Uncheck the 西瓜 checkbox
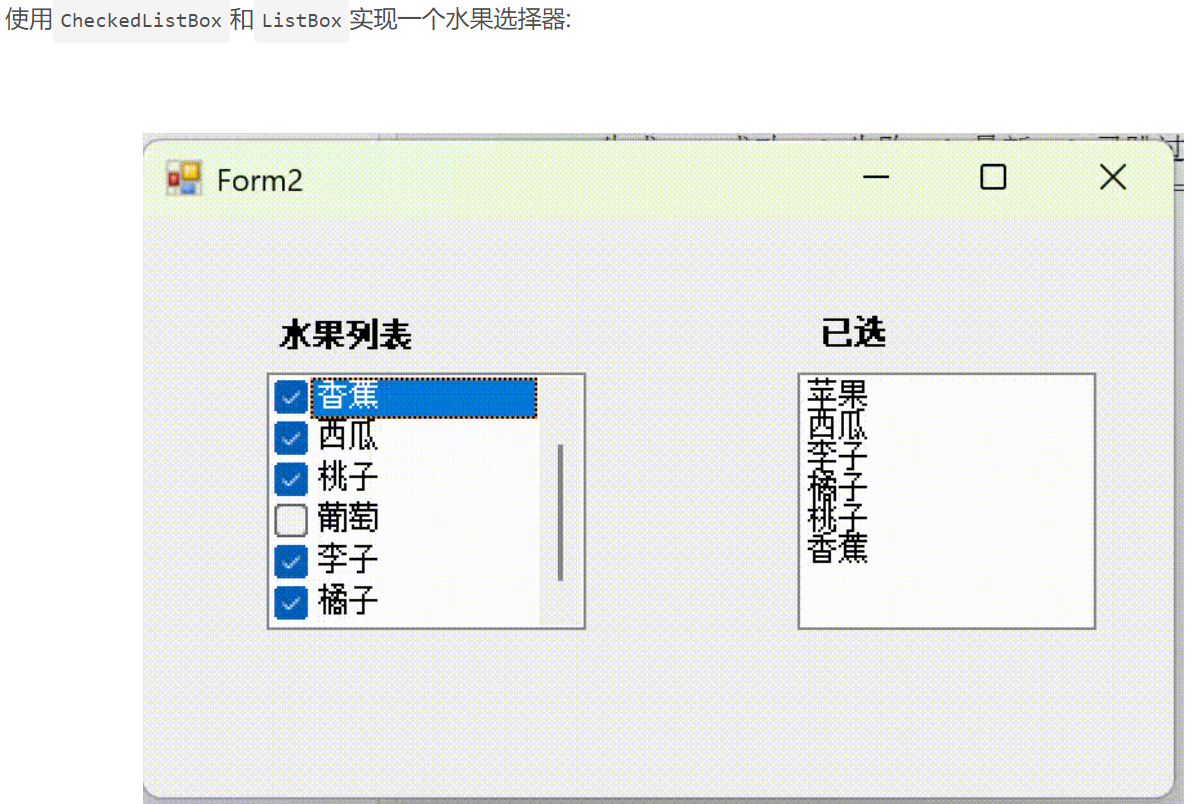This screenshot has height=804, width=1192. click(x=290, y=438)
